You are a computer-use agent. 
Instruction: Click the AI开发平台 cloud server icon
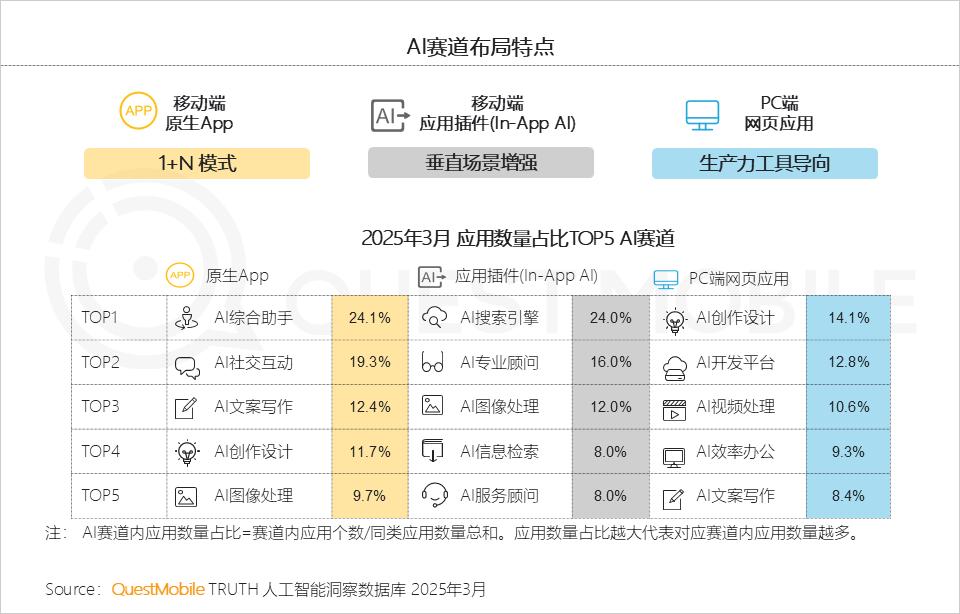675,367
